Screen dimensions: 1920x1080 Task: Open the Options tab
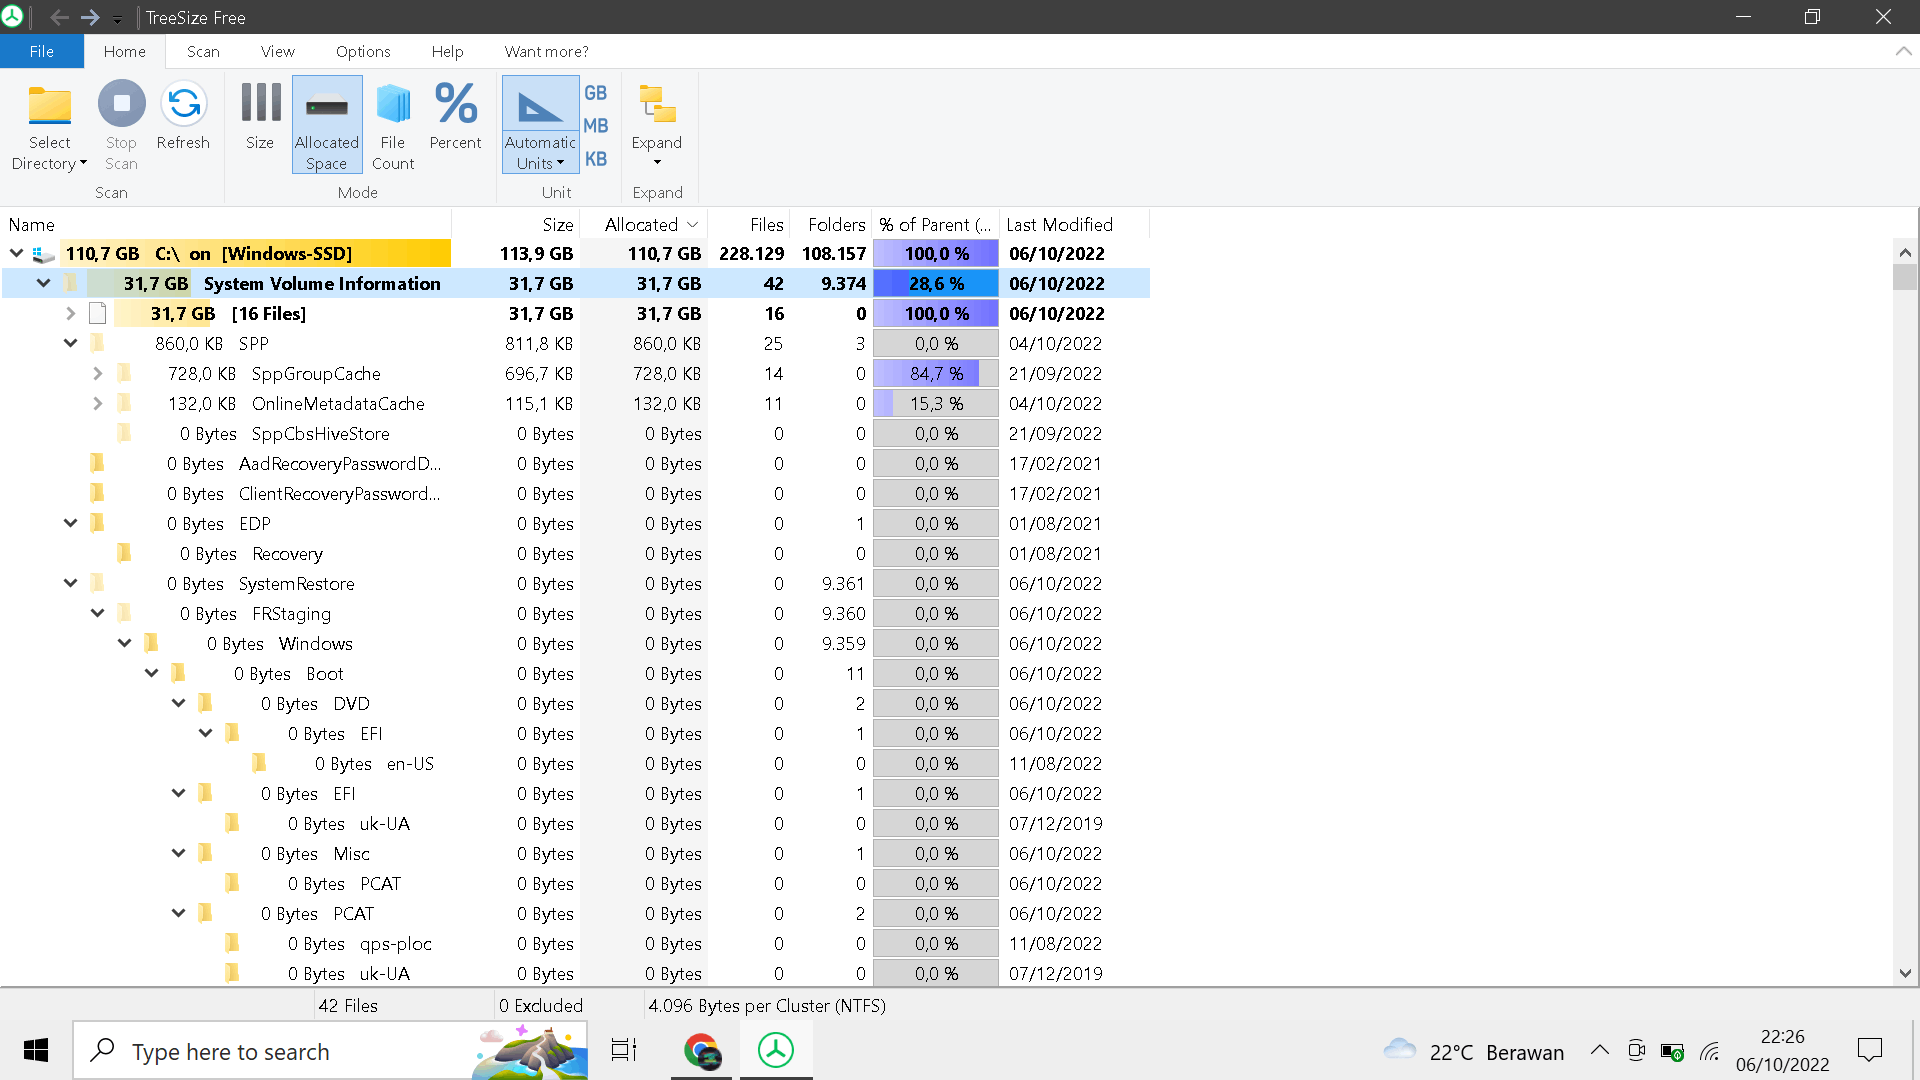(x=363, y=51)
